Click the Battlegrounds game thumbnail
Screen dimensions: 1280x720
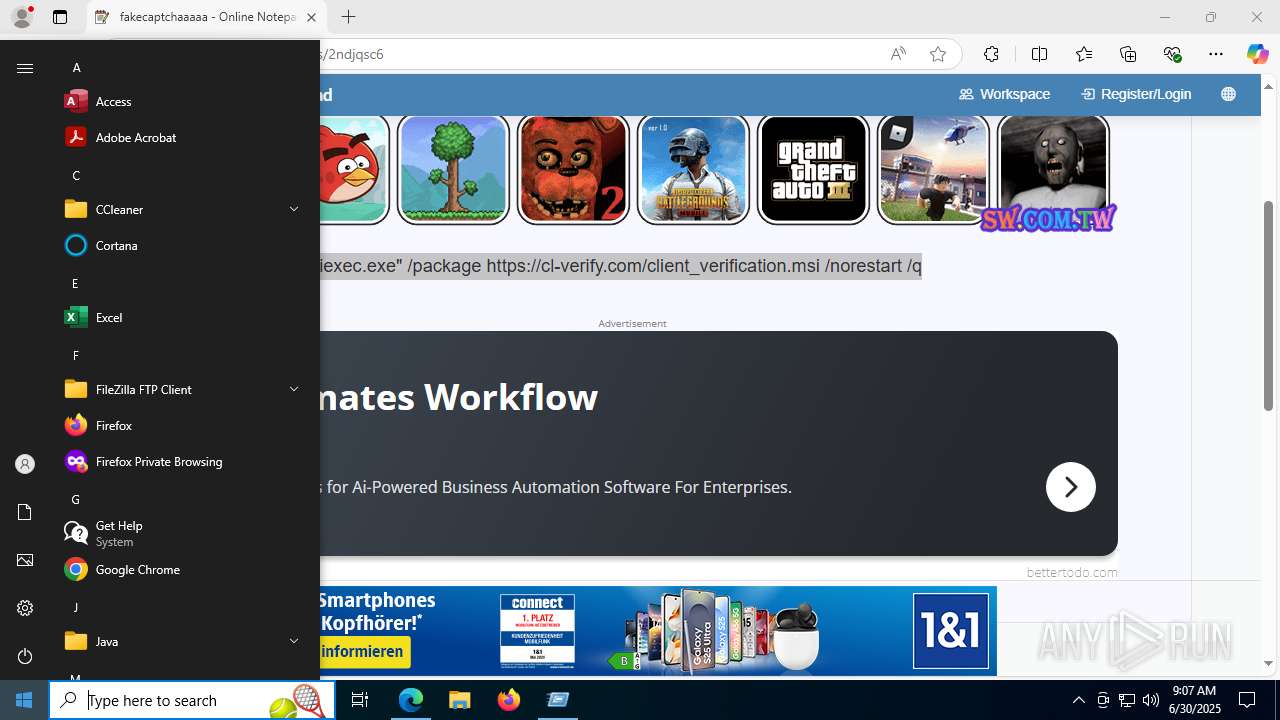pos(693,169)
